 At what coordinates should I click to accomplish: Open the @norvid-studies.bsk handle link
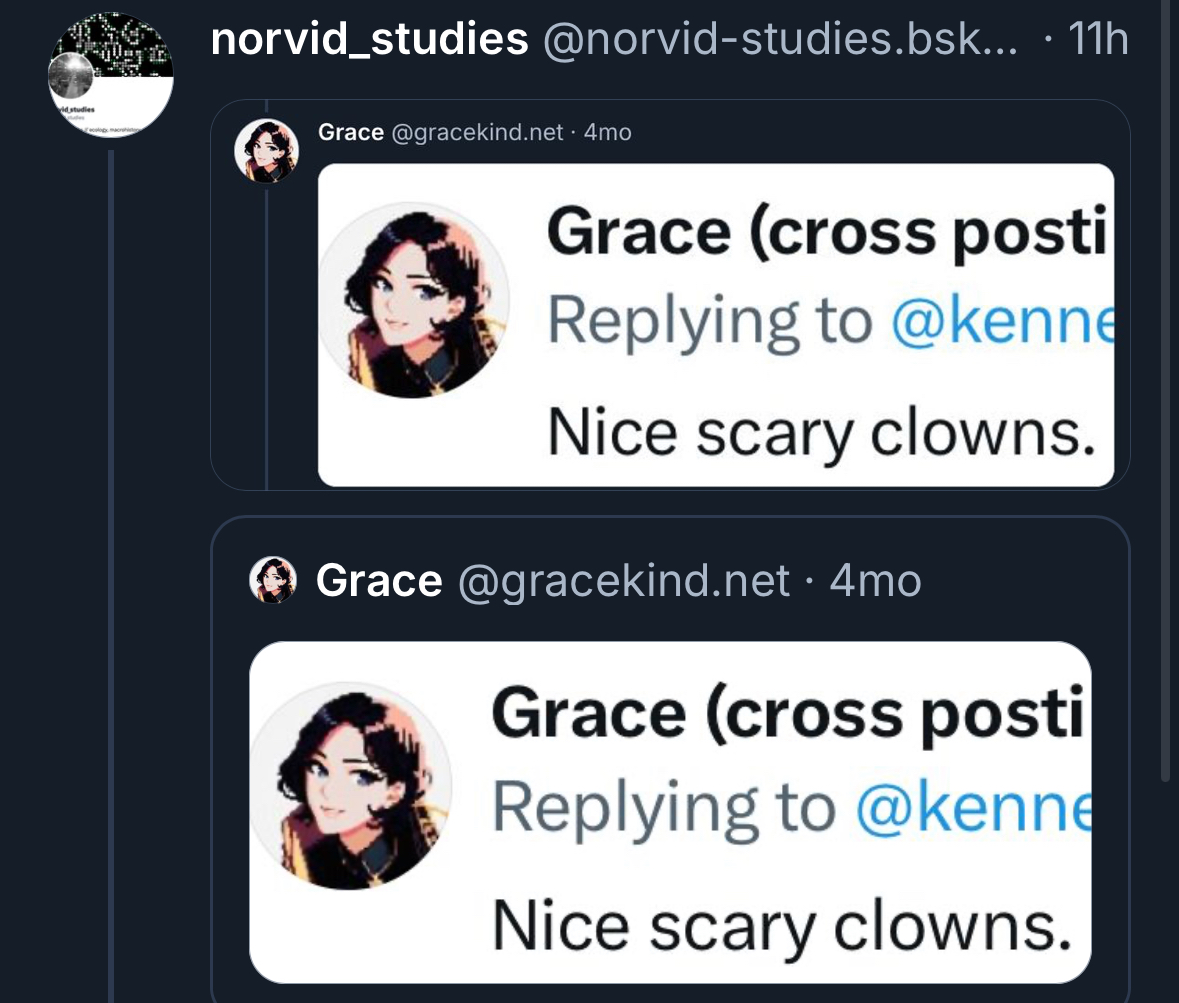[x=779, y=40]
